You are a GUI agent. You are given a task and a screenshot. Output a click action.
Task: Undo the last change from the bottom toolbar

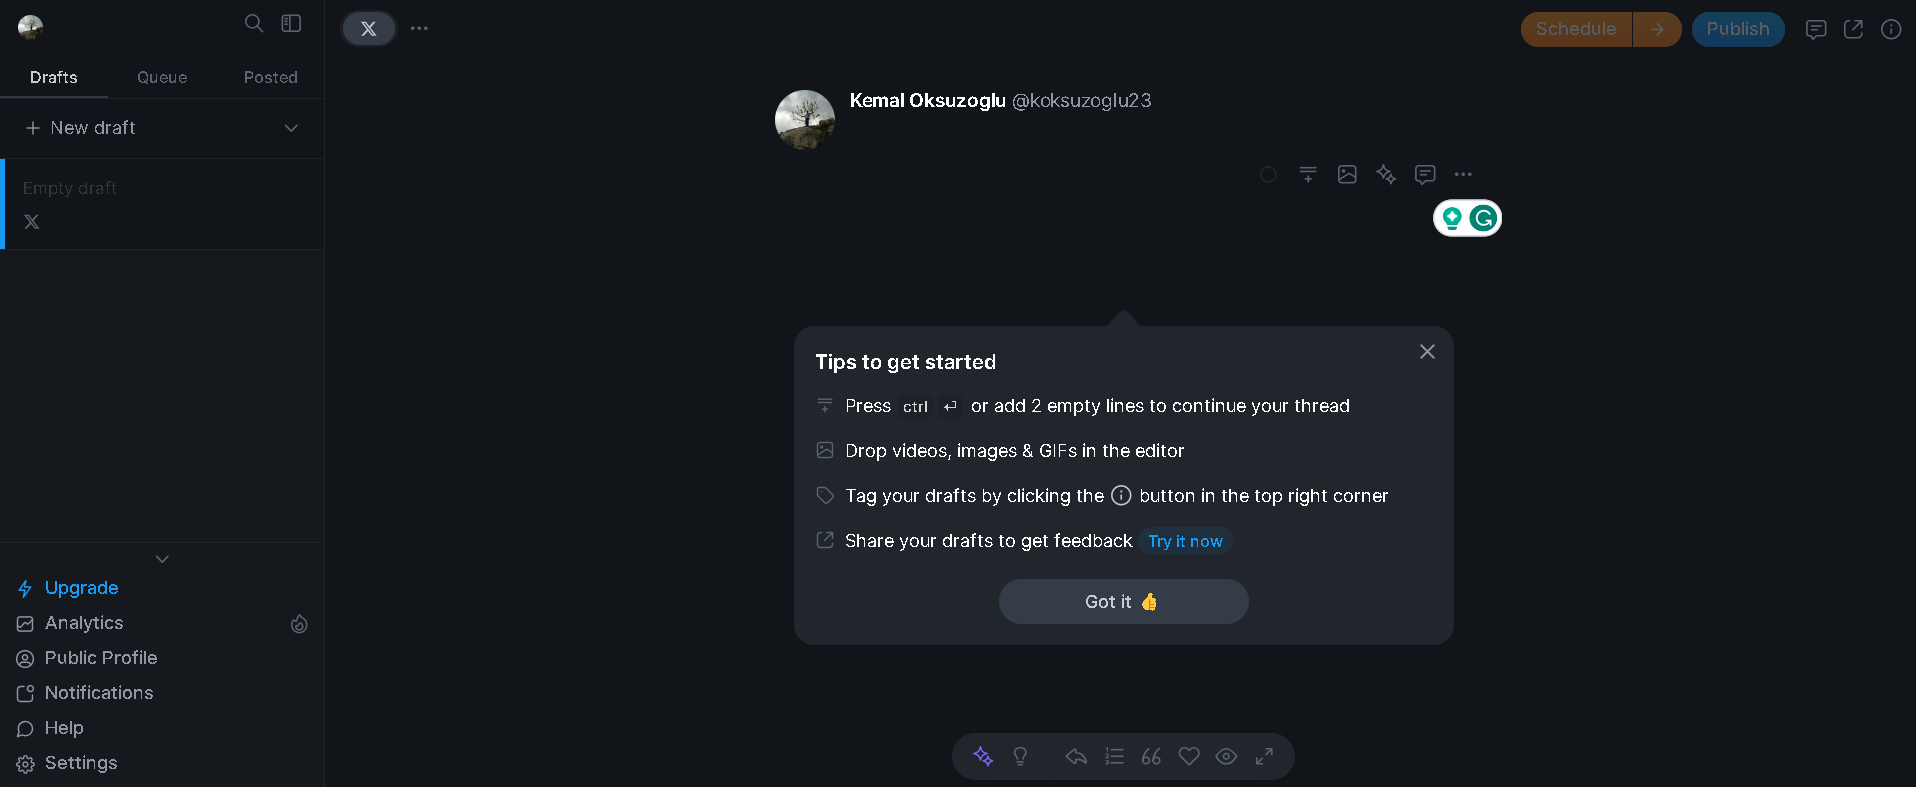coord(1075,757)
